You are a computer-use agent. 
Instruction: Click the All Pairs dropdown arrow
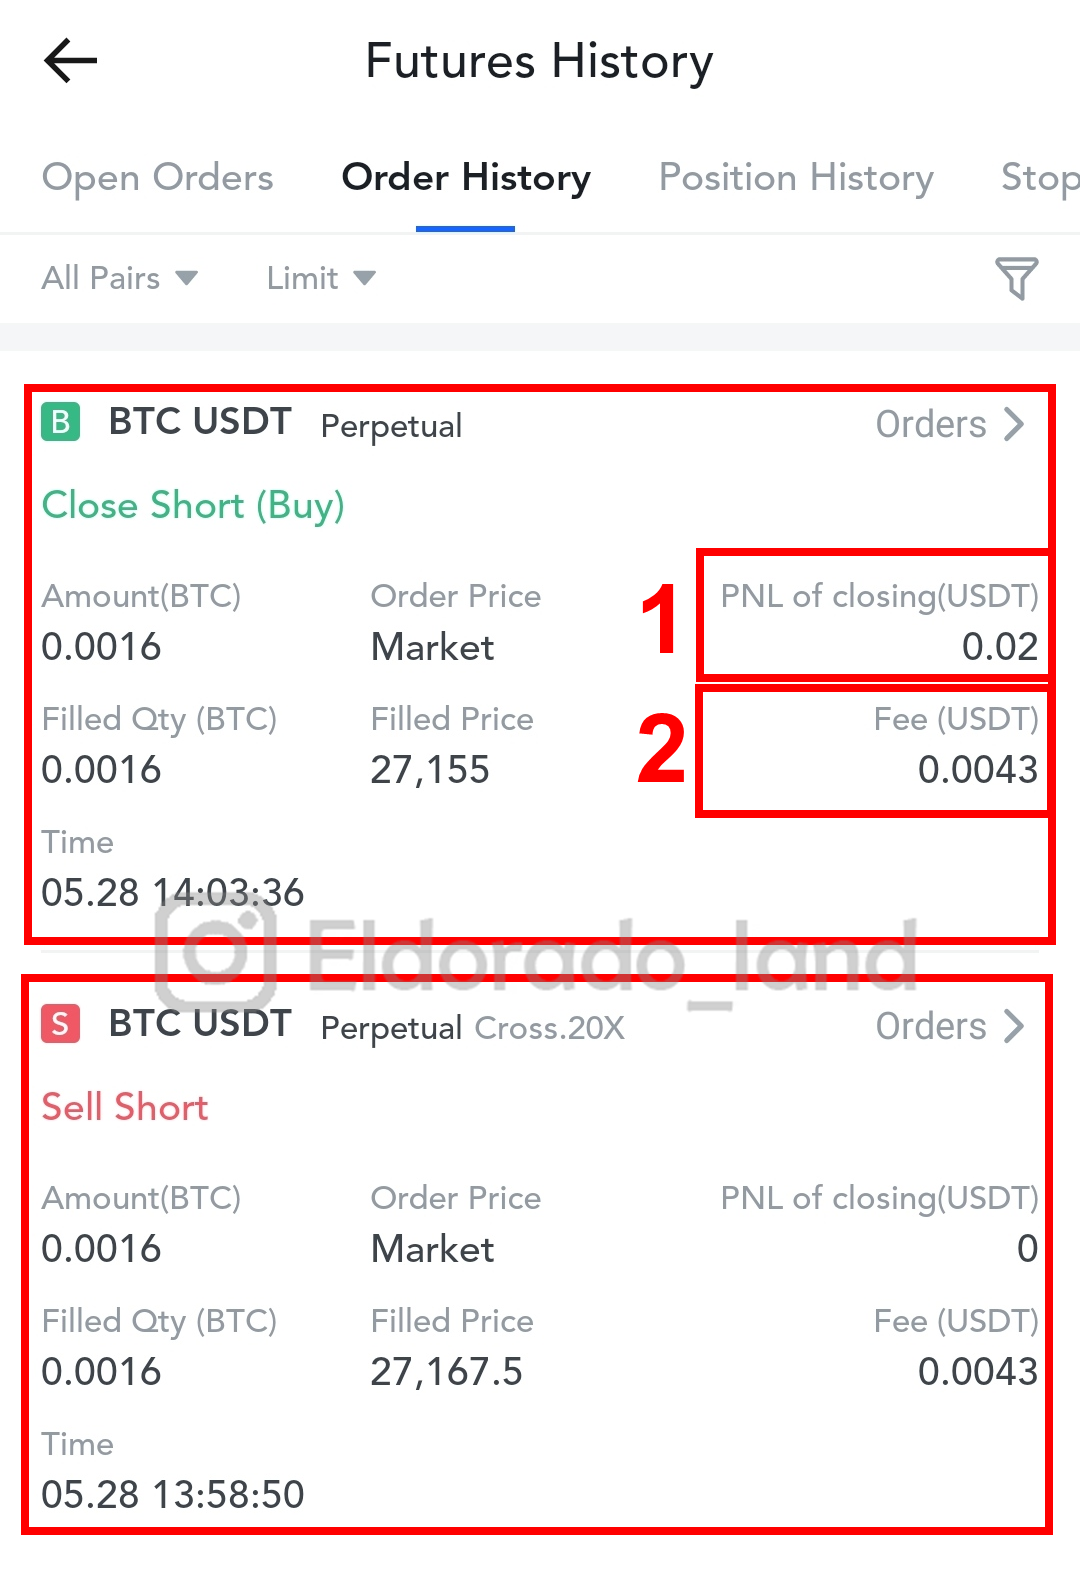pyautogui.click(x=187, y=278)
